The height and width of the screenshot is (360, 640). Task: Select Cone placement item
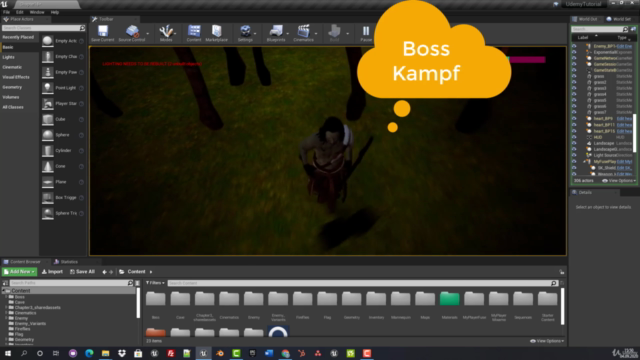coord(62,166)
